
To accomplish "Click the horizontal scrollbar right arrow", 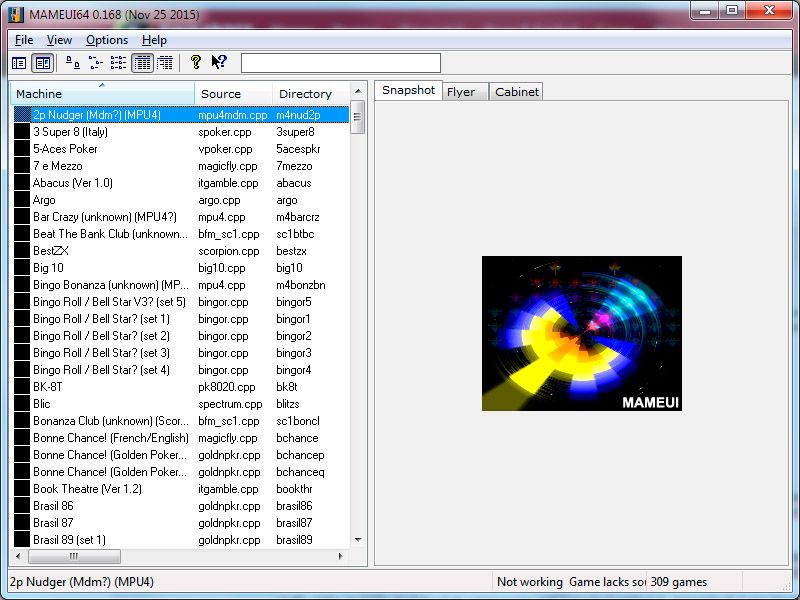I will coord(341,556).
